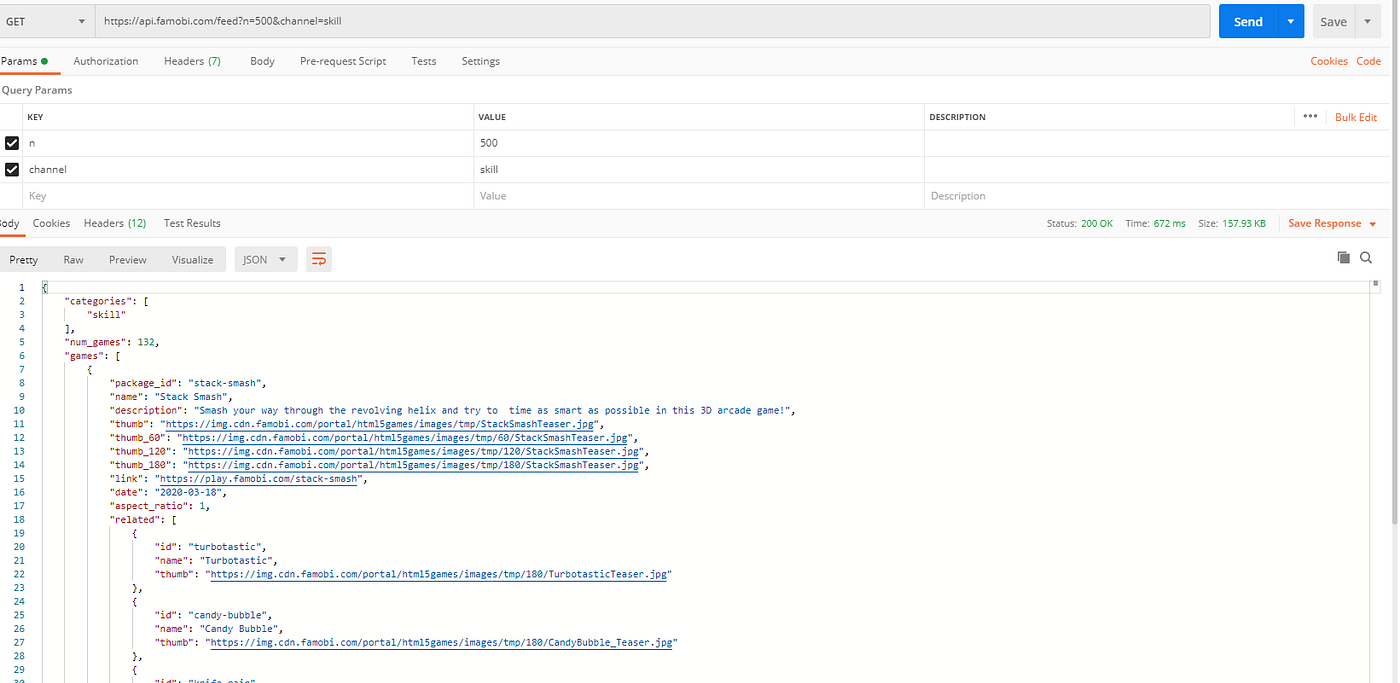Send the GET request

(1248, 21)
